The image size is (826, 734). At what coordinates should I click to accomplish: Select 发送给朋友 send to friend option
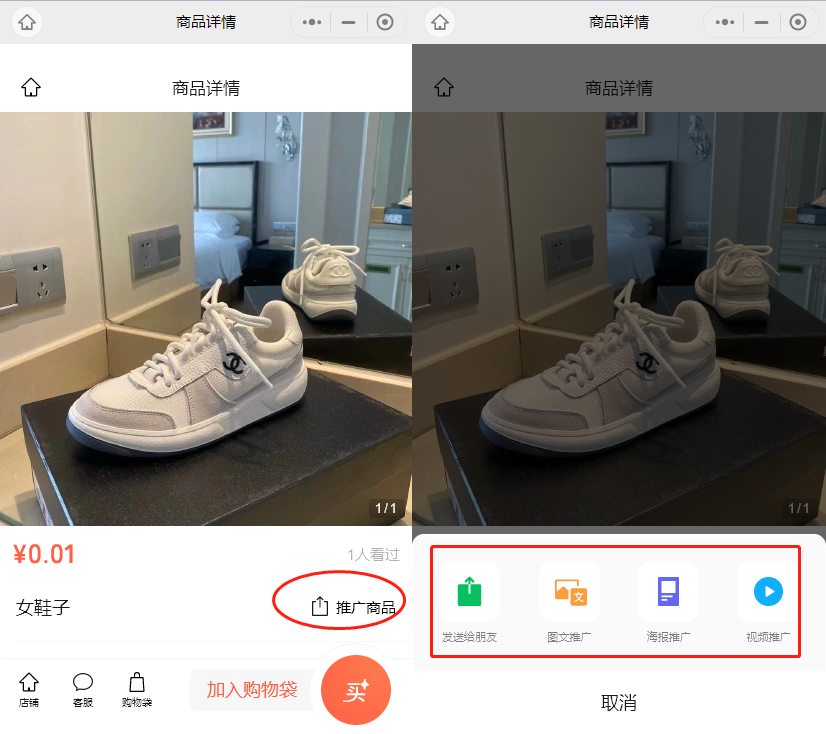(x=469, y=603)
